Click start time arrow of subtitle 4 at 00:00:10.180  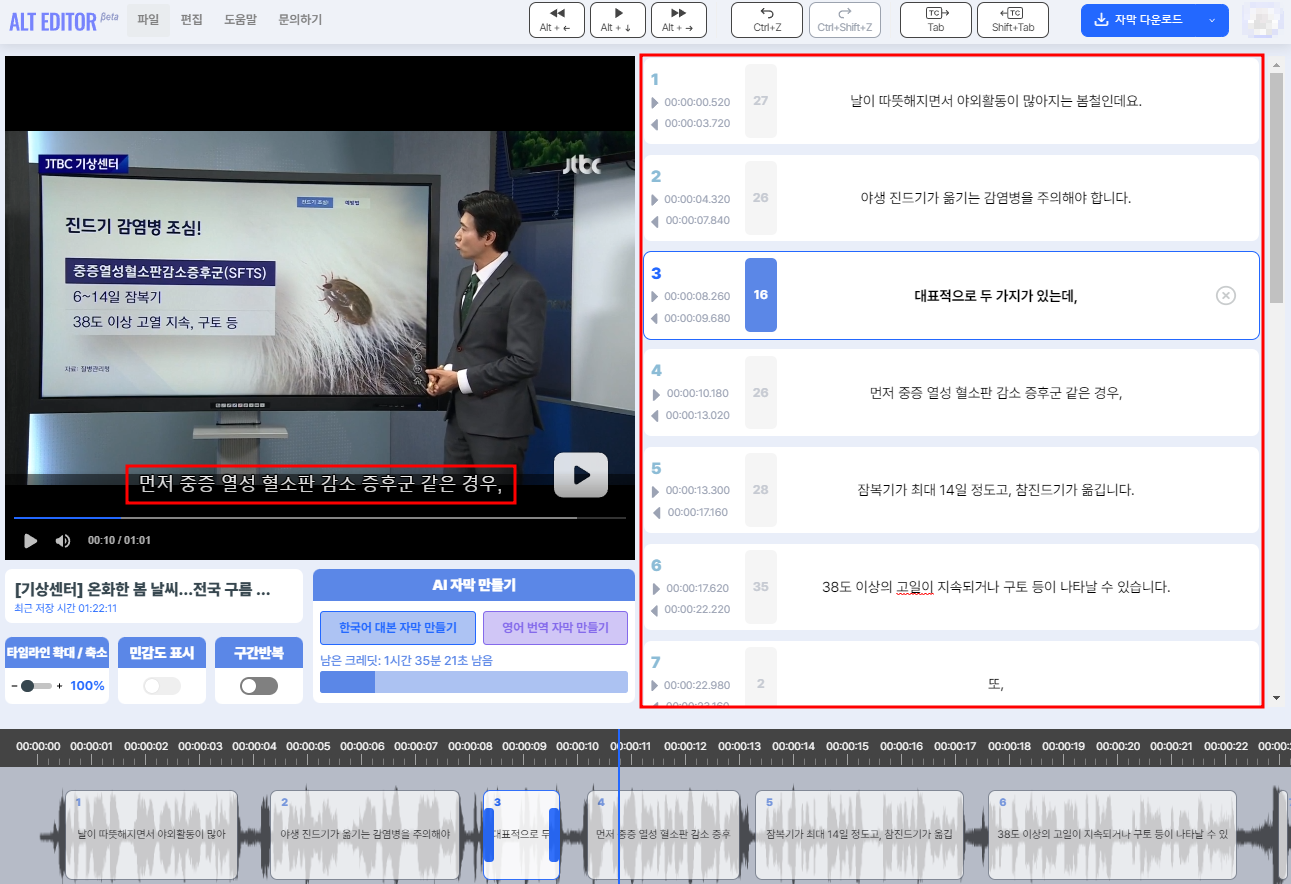[x=655, y=394]
